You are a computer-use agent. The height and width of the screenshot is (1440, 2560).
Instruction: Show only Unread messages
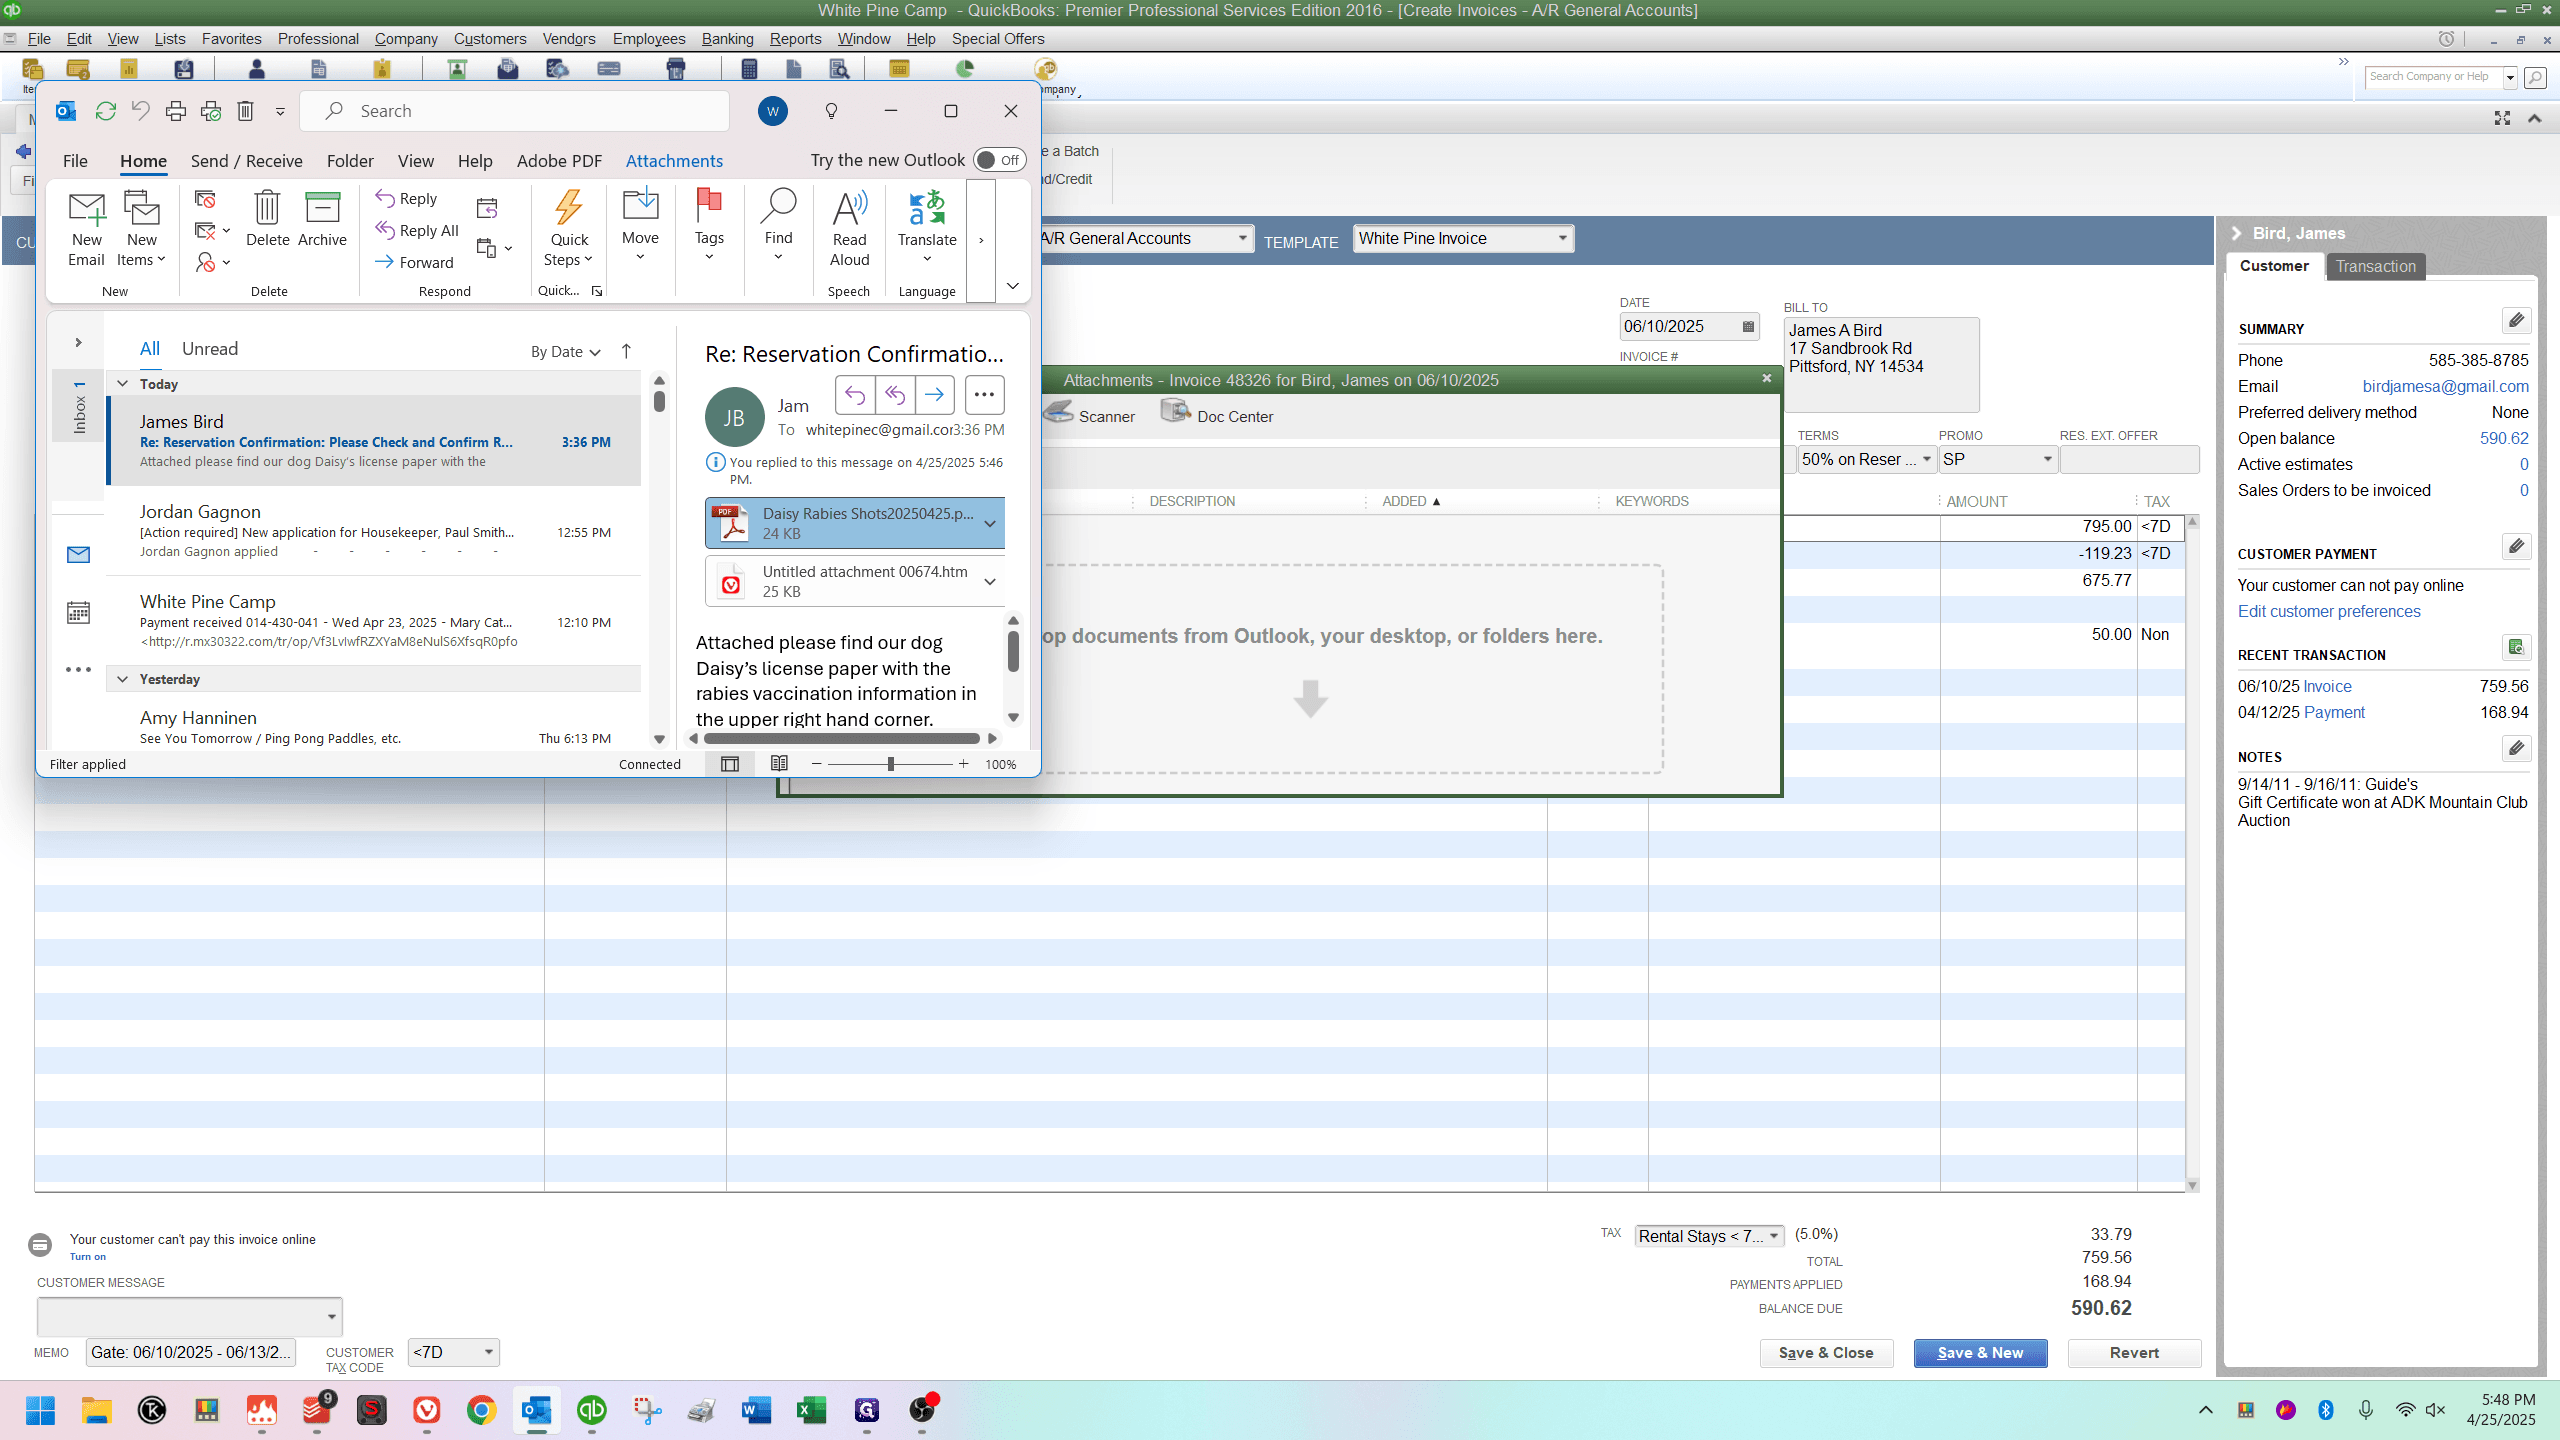coord(210,349)
